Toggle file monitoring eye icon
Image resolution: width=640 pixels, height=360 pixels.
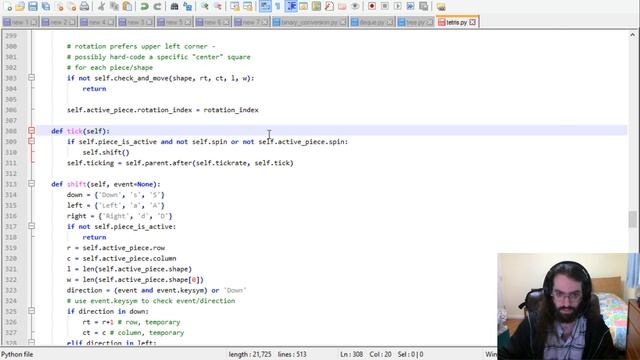pos(355,6)
